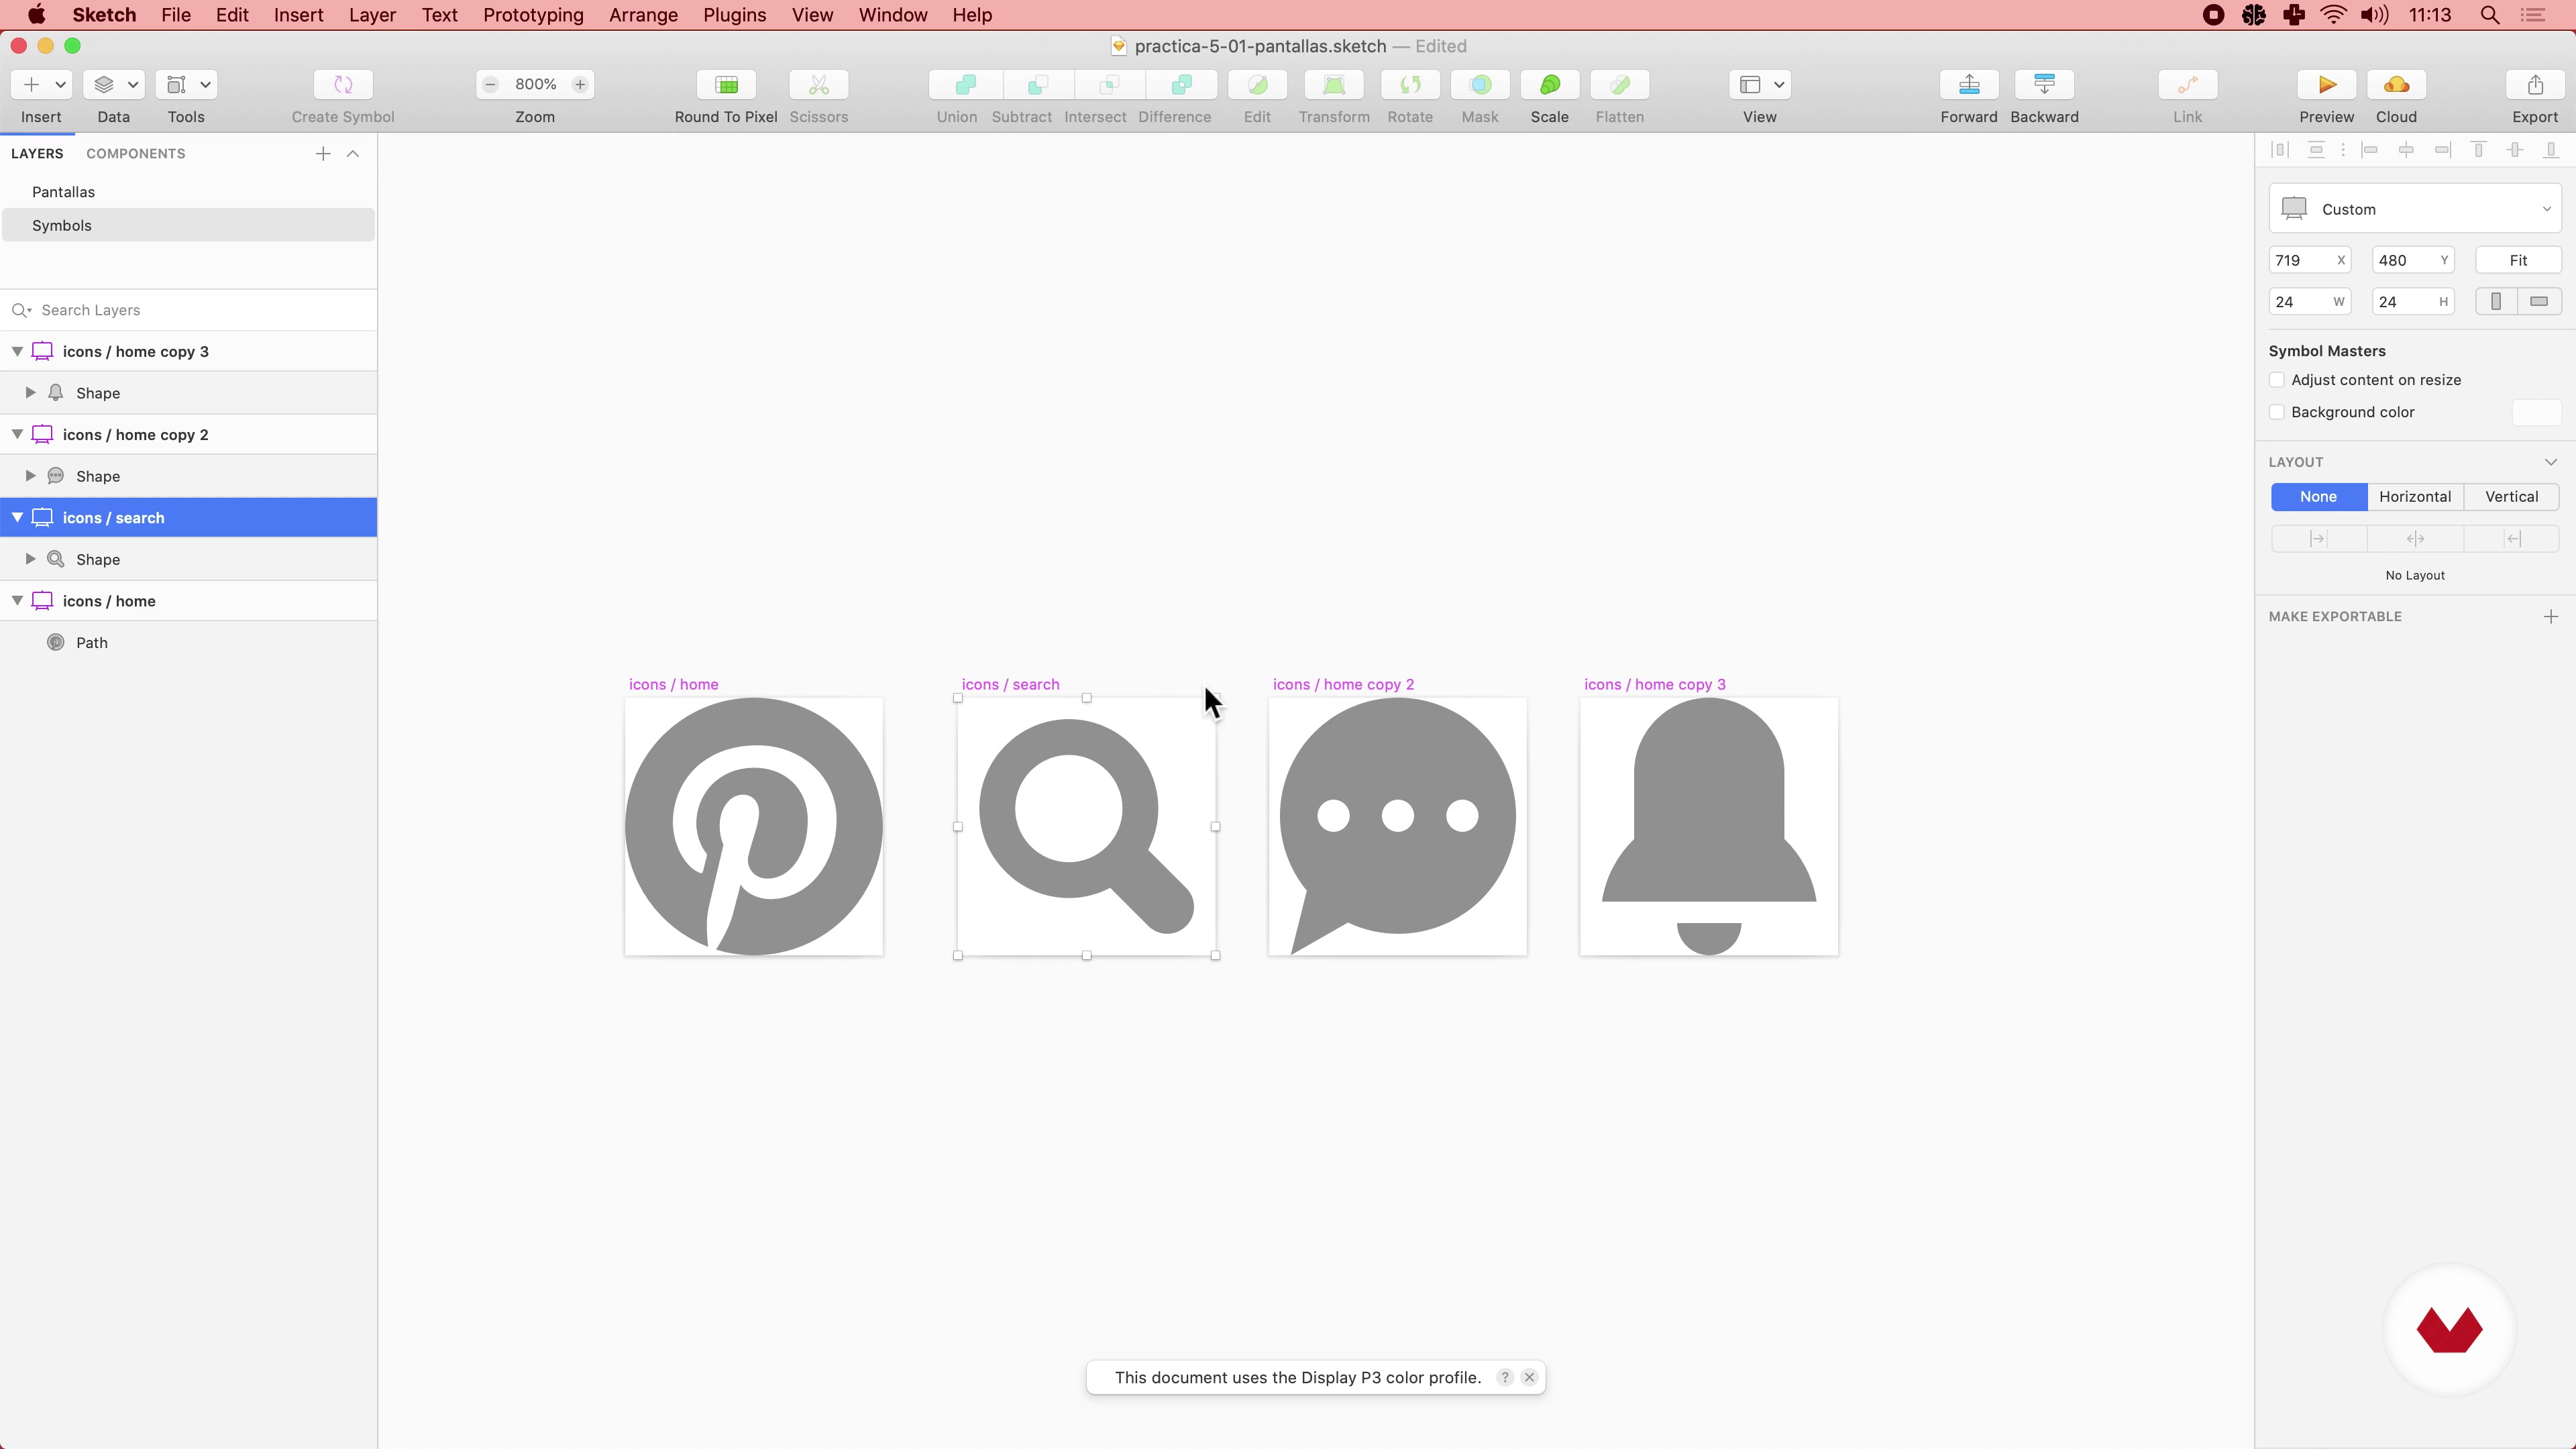Viewport: 2576px width, 1449px height.
Task: Switch to the COMPONENTS tab
Action: 135,153
